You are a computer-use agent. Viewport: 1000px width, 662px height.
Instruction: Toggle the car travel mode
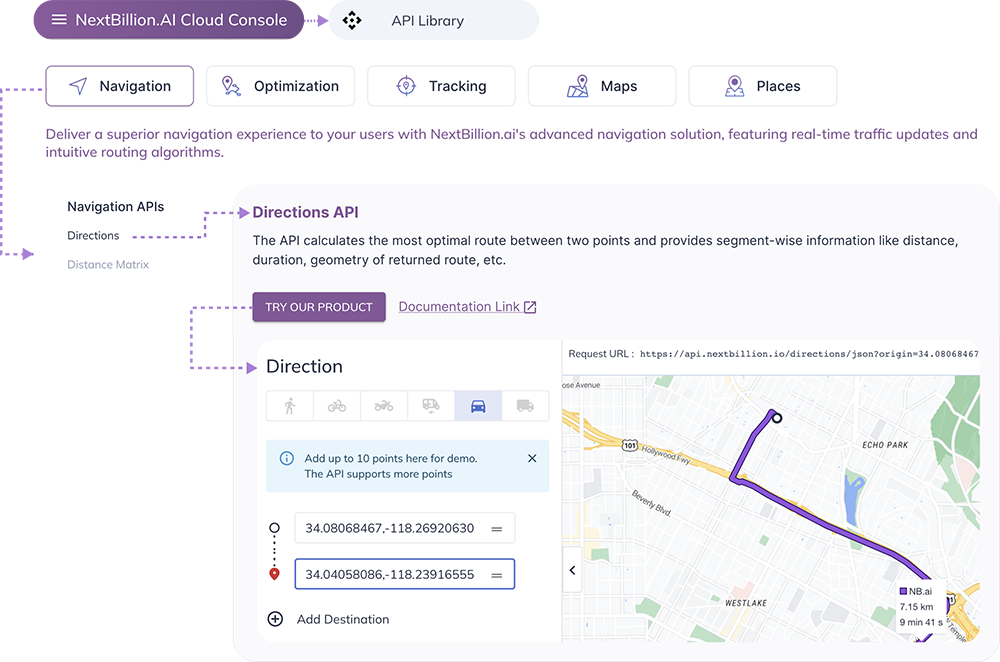pos(478,405)
